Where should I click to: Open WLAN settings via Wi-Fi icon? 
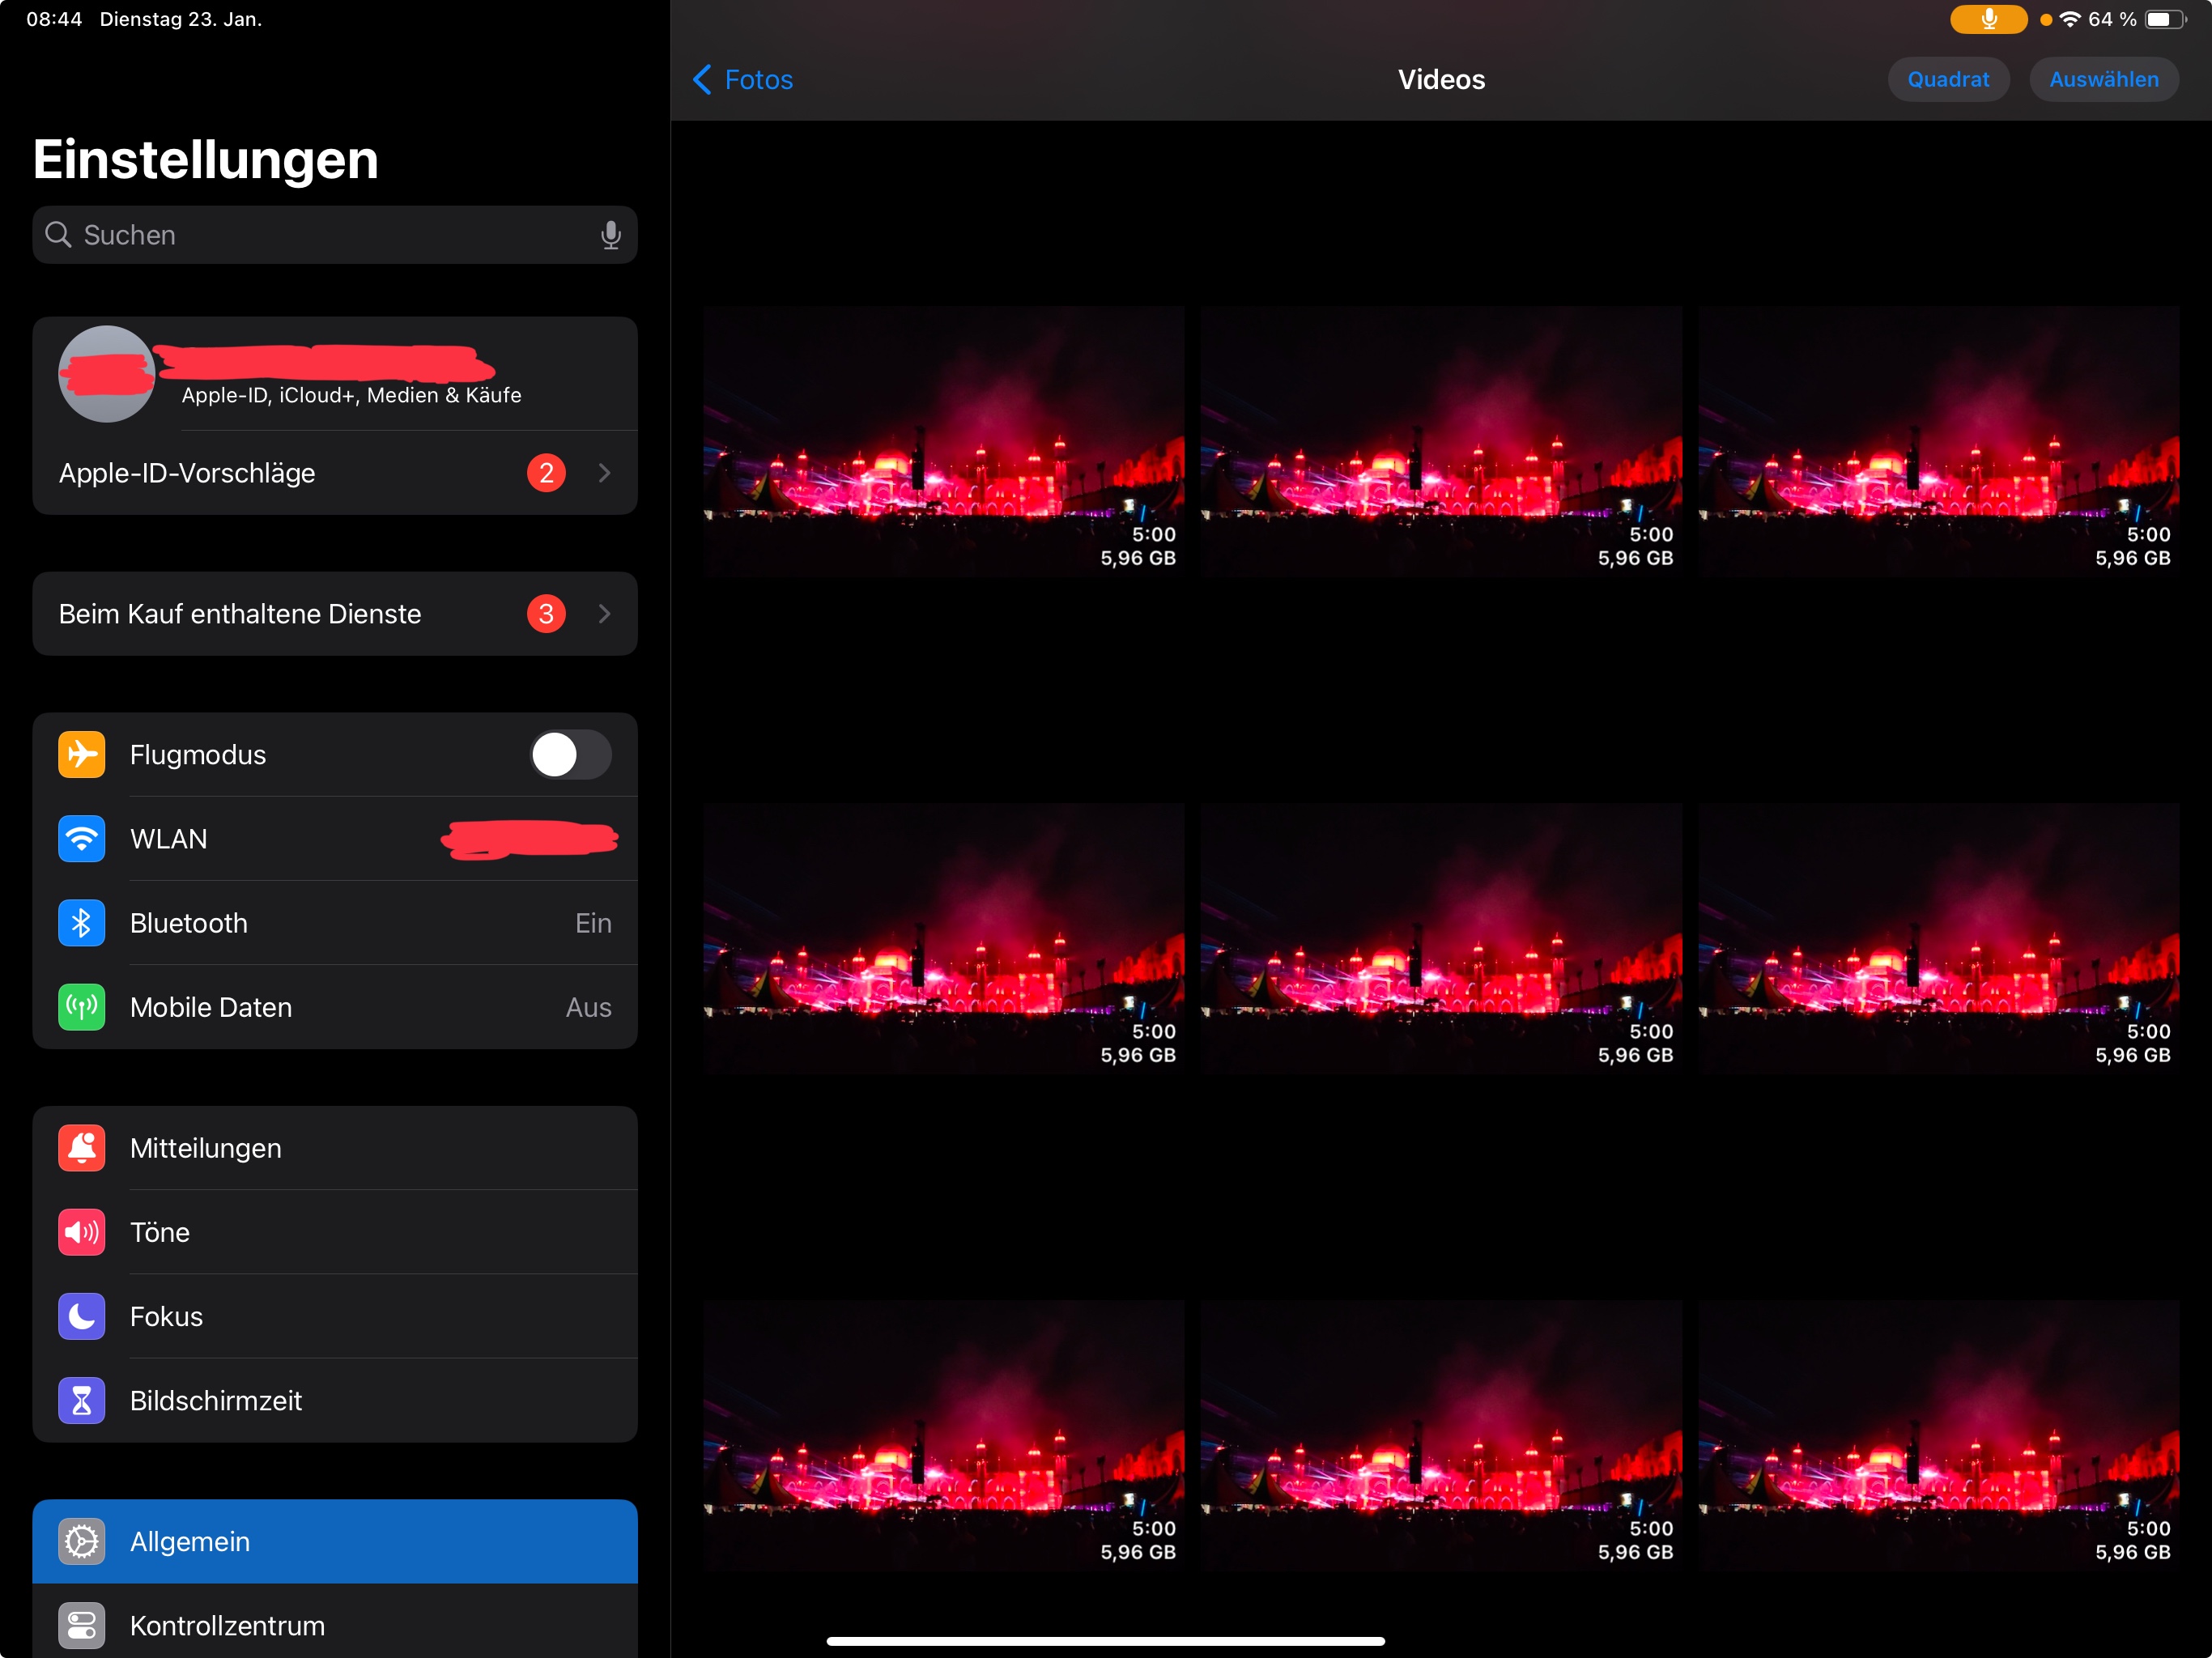(x=81, y=838)
